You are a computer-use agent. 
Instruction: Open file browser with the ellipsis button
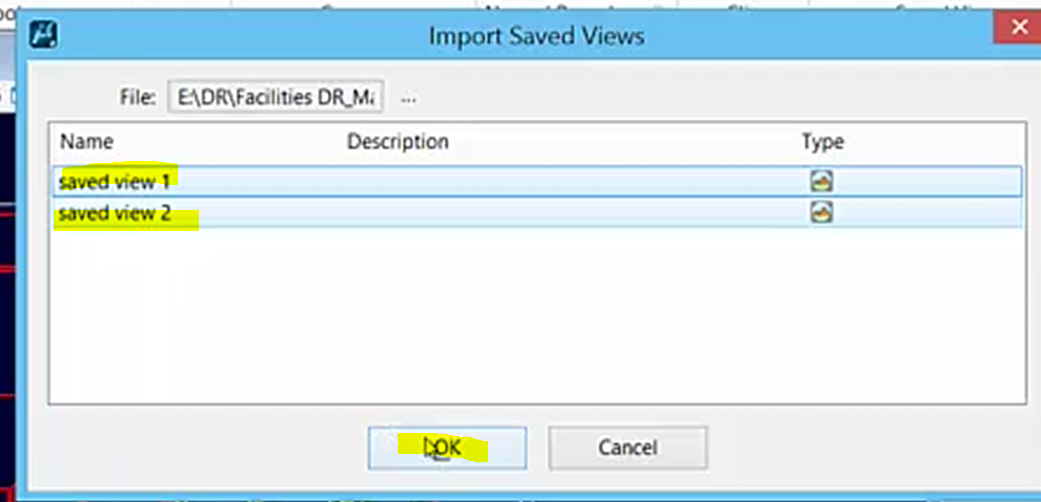408,99
